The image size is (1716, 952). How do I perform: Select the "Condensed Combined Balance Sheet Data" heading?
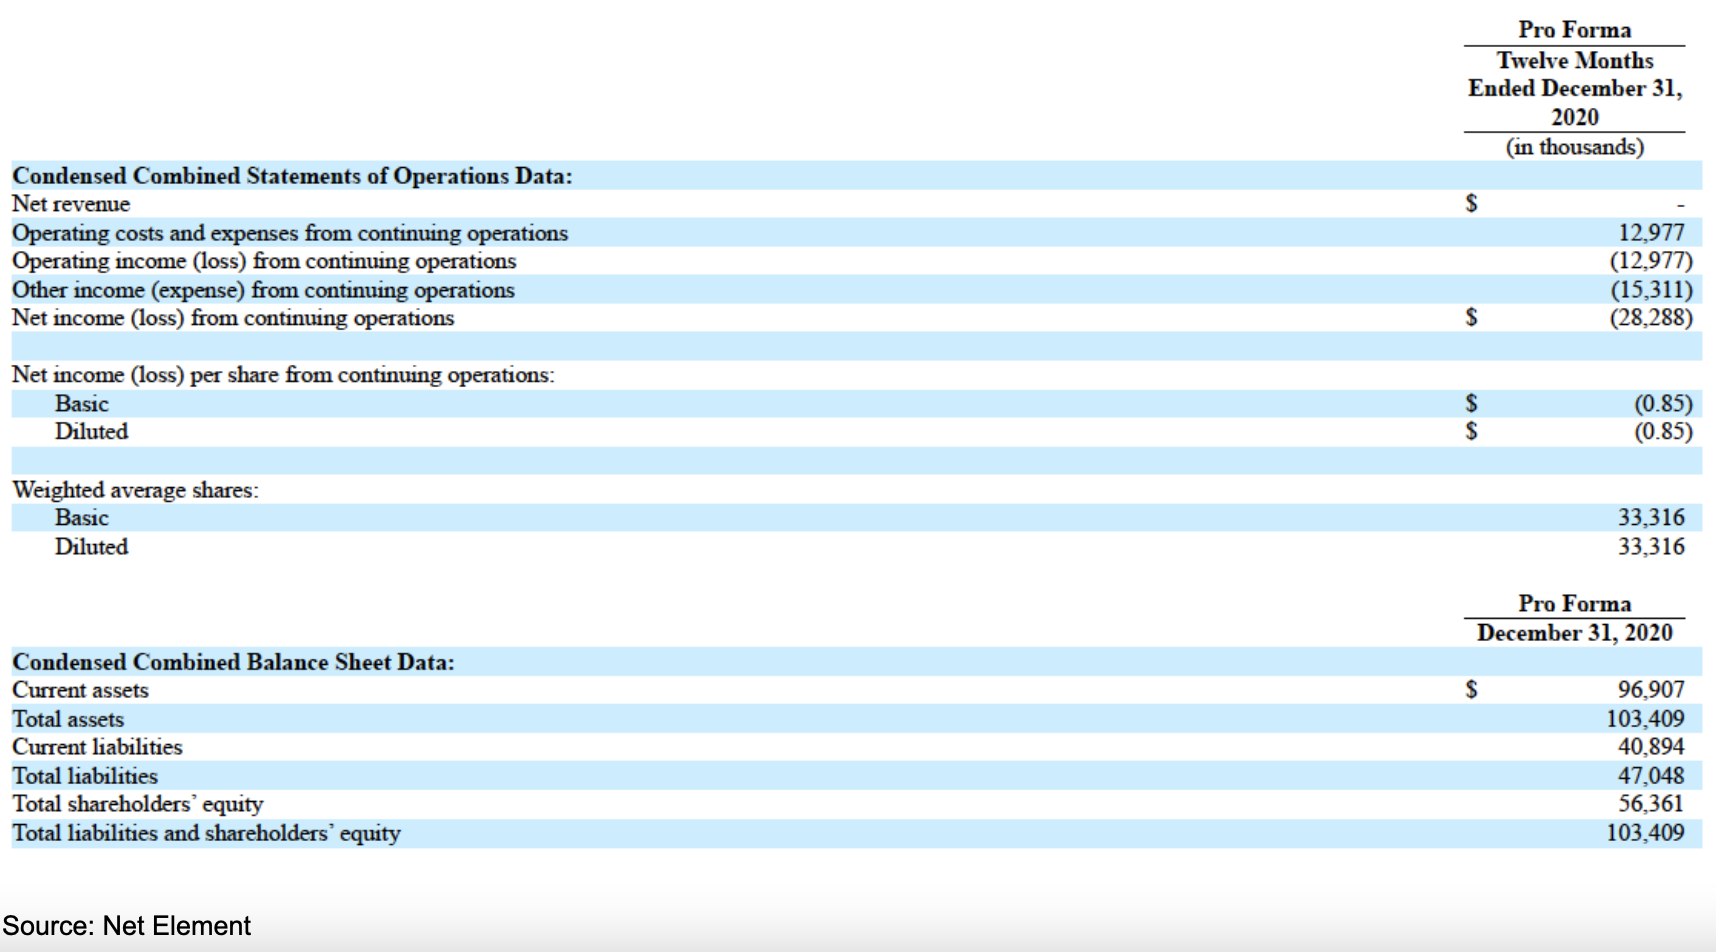point(233,662)
